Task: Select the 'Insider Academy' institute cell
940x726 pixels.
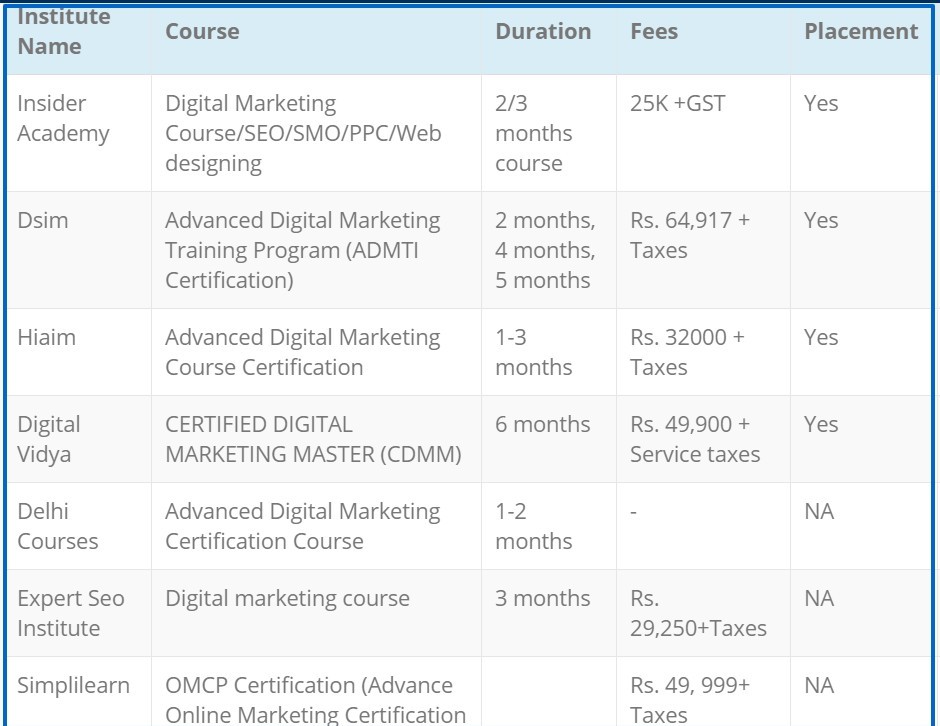Action: (x=79, y=133)
